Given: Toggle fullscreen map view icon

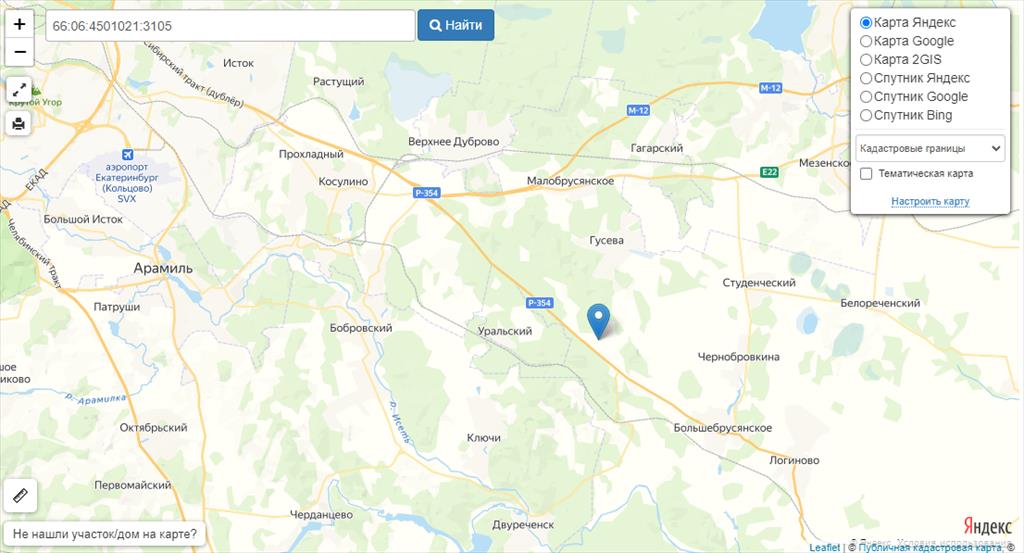Looking at the screenshot, I should (x=20, y=89).
